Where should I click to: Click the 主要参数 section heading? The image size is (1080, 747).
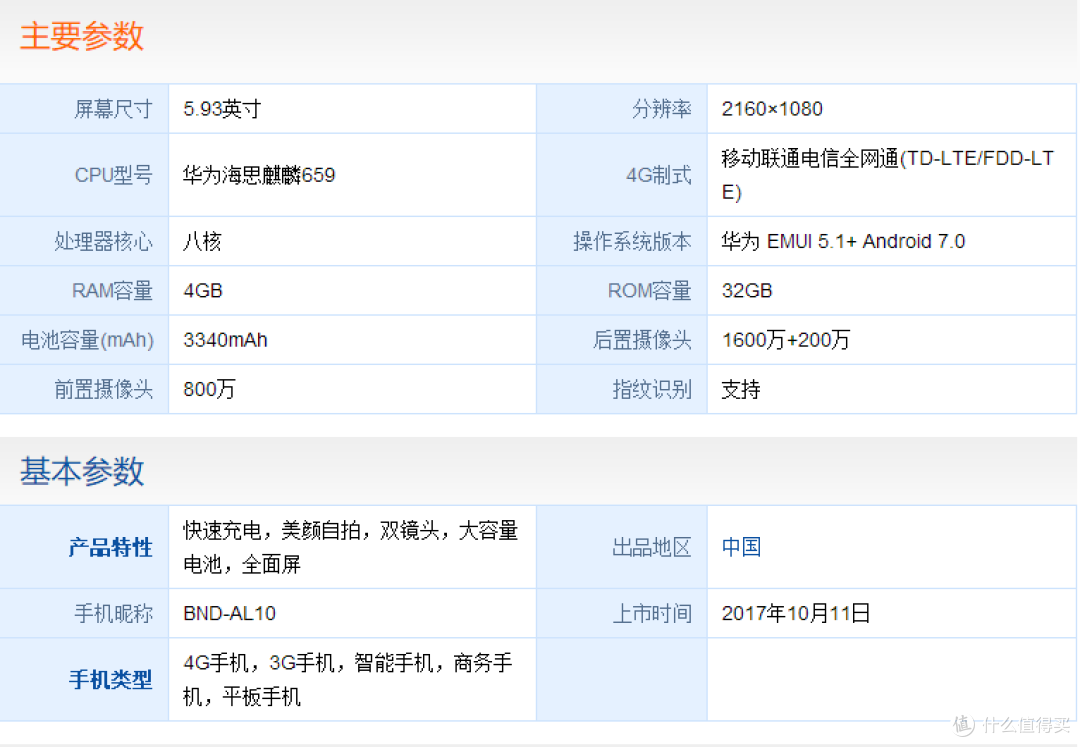[81, 36]
